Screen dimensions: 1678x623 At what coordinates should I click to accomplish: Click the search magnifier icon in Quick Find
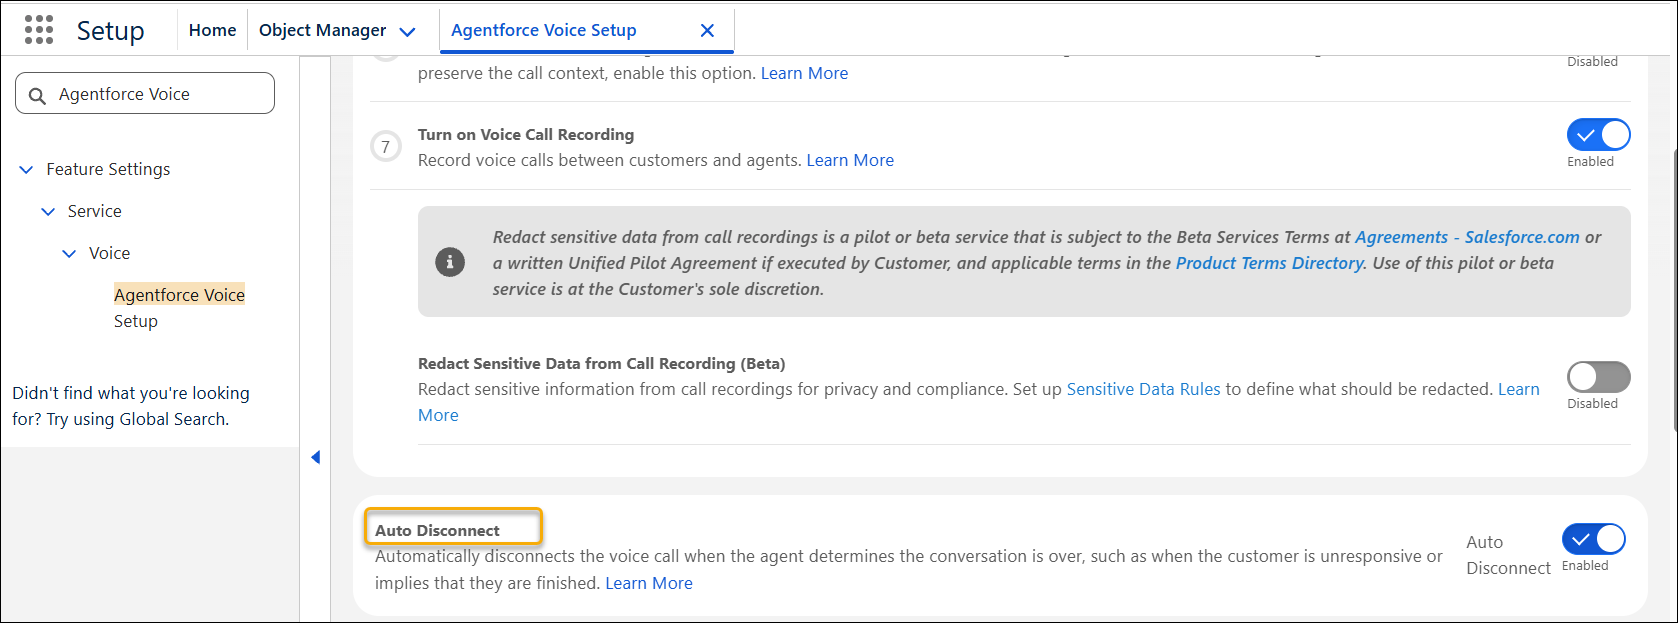coord(37,95)
